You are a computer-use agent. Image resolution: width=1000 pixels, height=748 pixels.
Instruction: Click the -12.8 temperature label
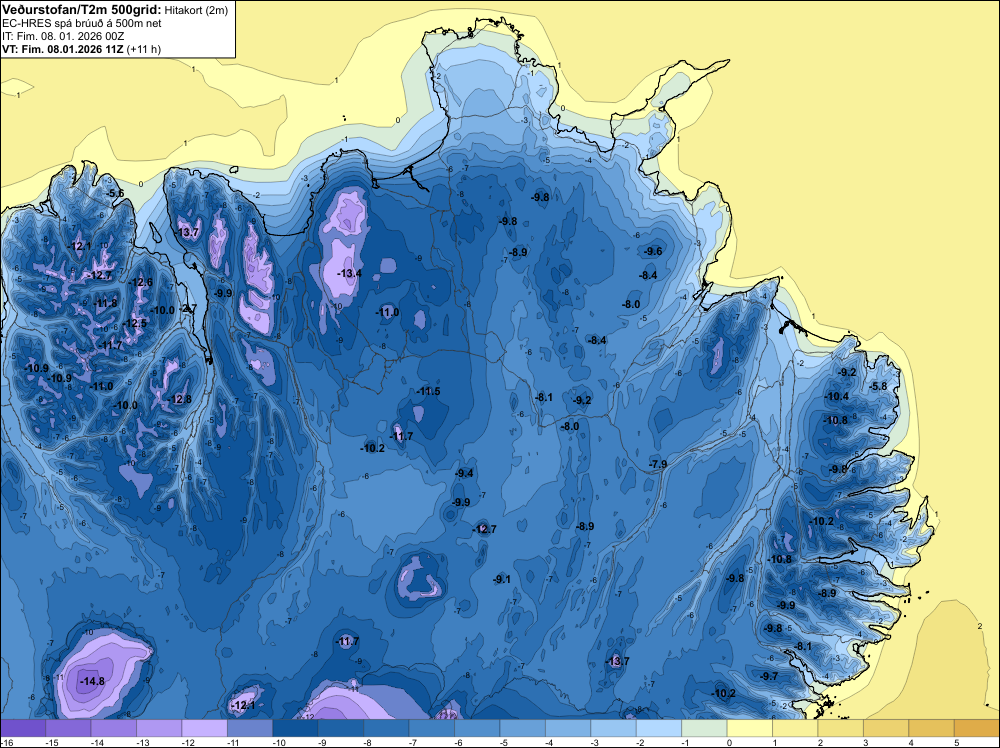179,399
